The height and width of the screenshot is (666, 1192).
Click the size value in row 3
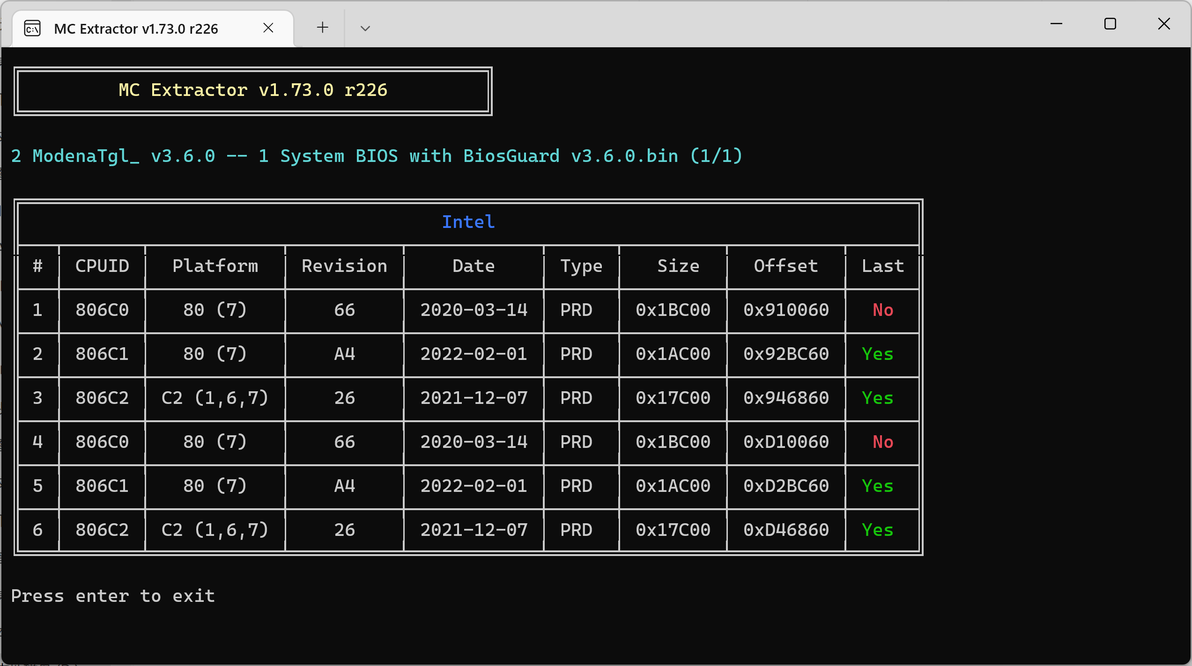(x=673, y=398)
